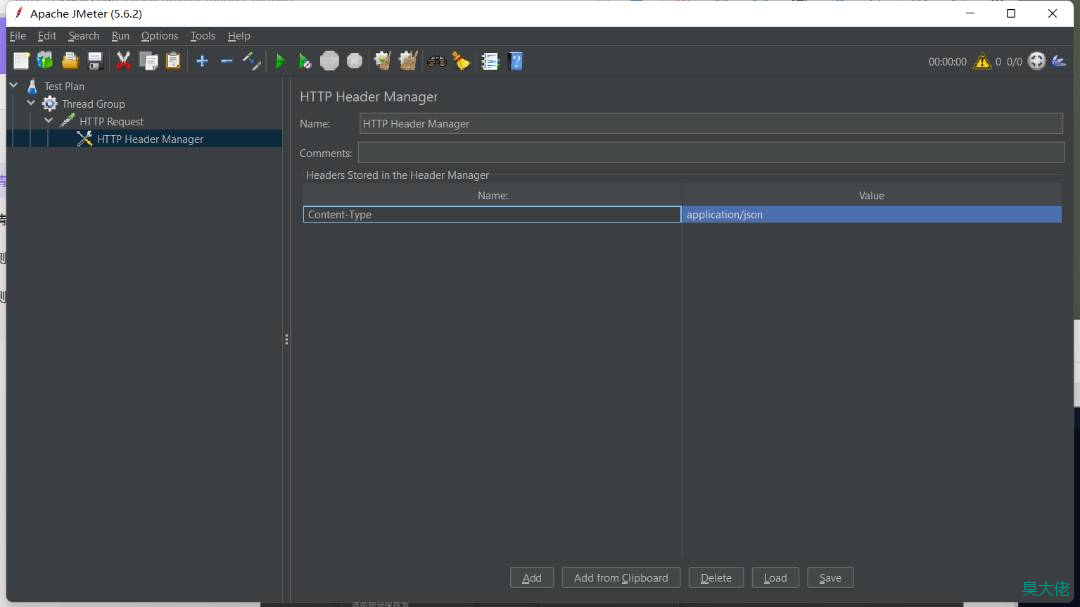Collapse the Test Plan tree node
This screenshot has width=1080, height=607.
point(14,85)
